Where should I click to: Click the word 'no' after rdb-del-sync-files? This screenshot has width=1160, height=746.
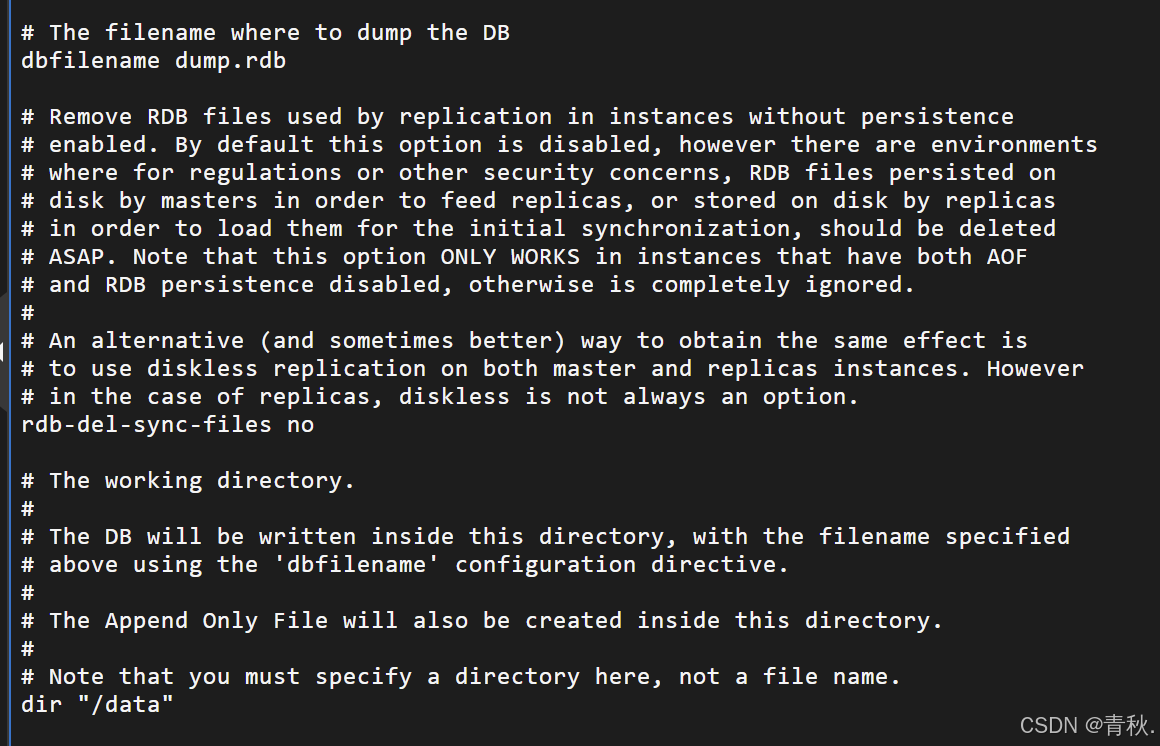[x=300, y=424]
